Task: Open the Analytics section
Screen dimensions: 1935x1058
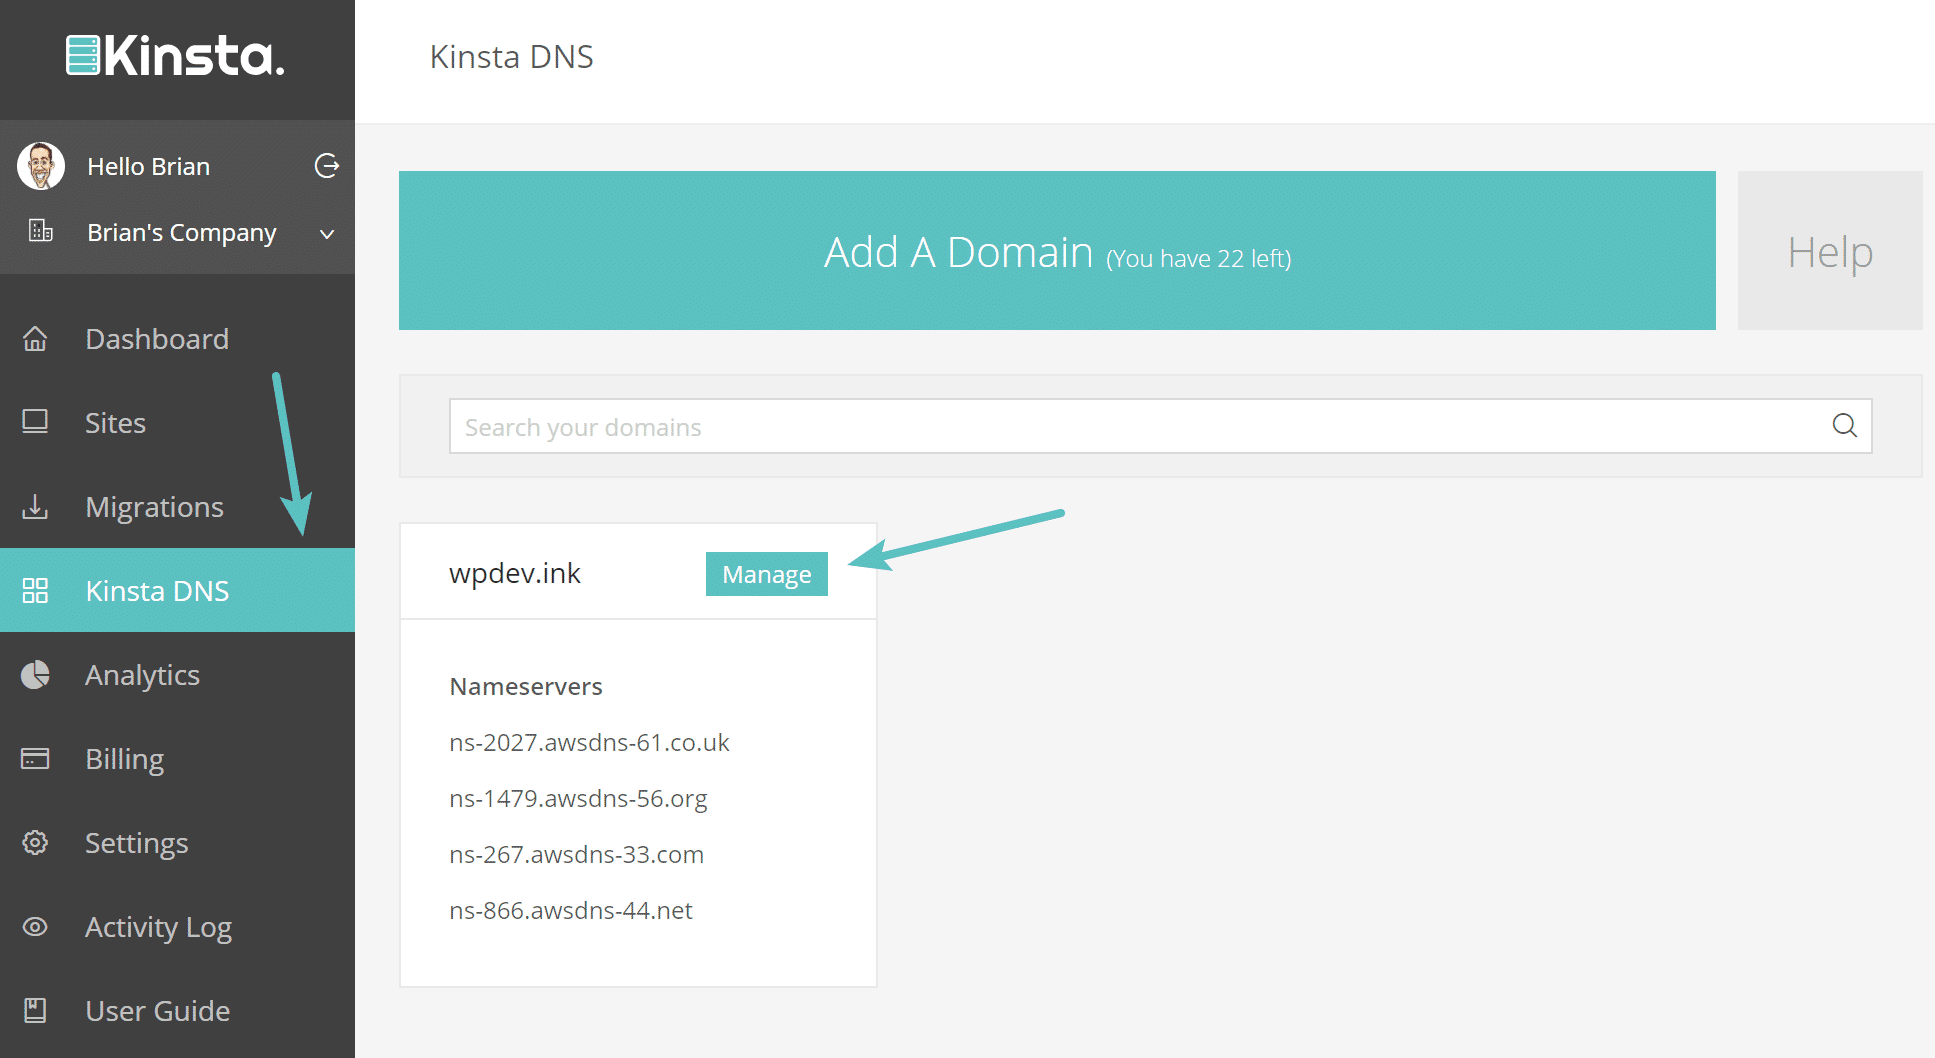Action: pos(177,675)
